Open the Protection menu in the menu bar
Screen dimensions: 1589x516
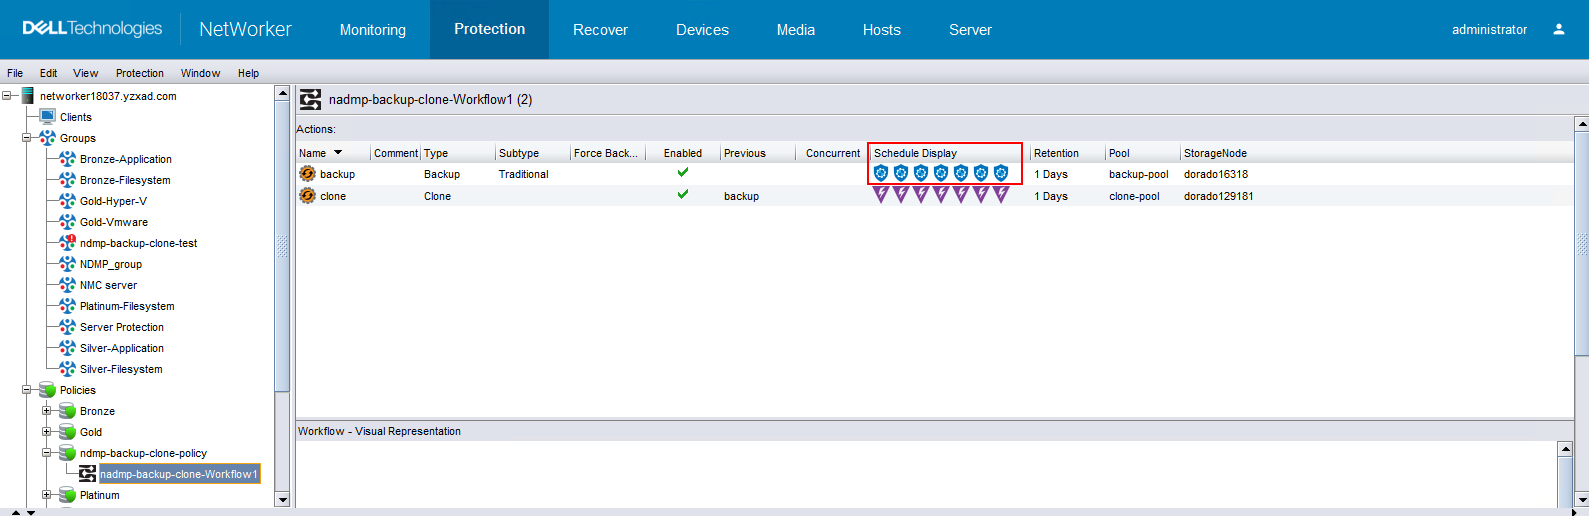140,73
